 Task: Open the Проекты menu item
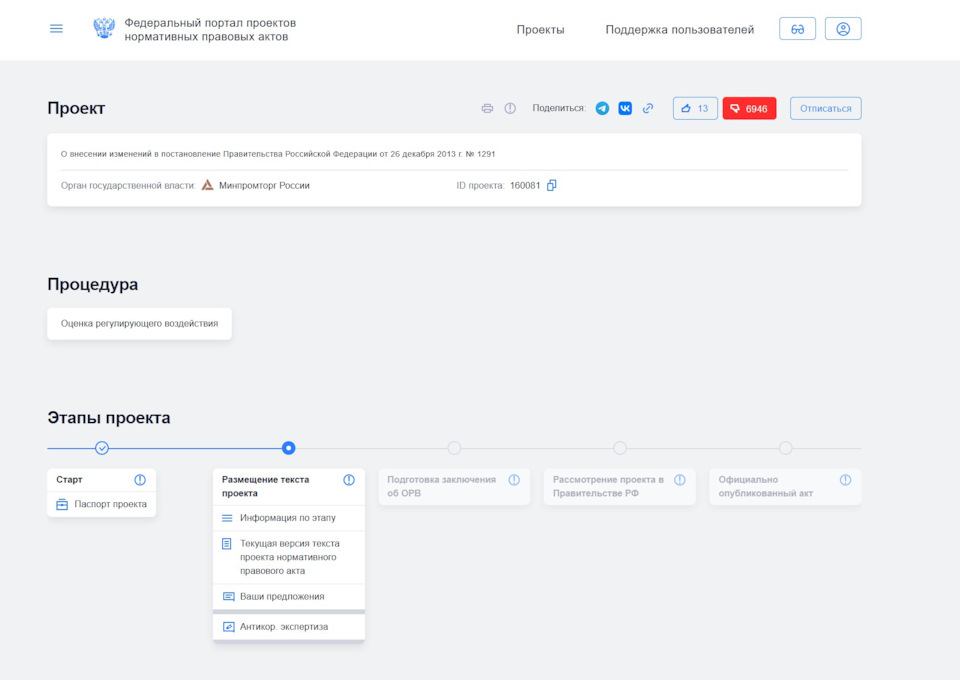coord(540,30)
